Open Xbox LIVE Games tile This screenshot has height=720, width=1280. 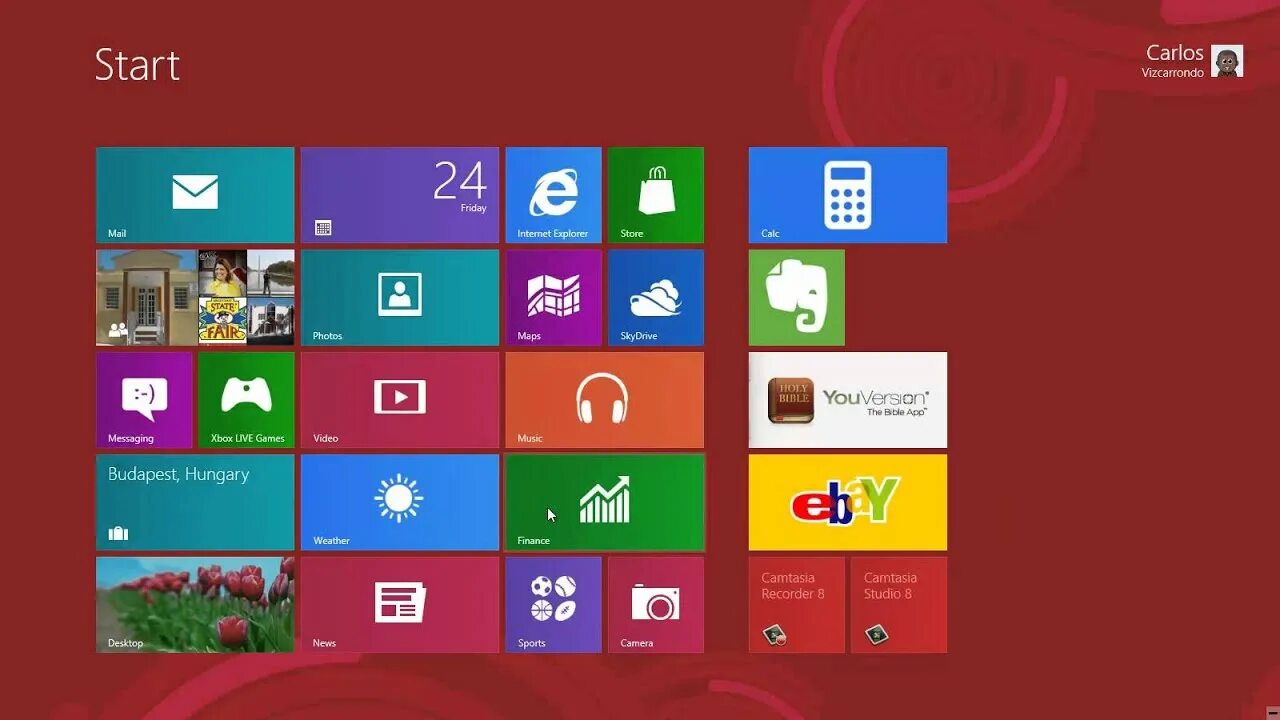246,400
